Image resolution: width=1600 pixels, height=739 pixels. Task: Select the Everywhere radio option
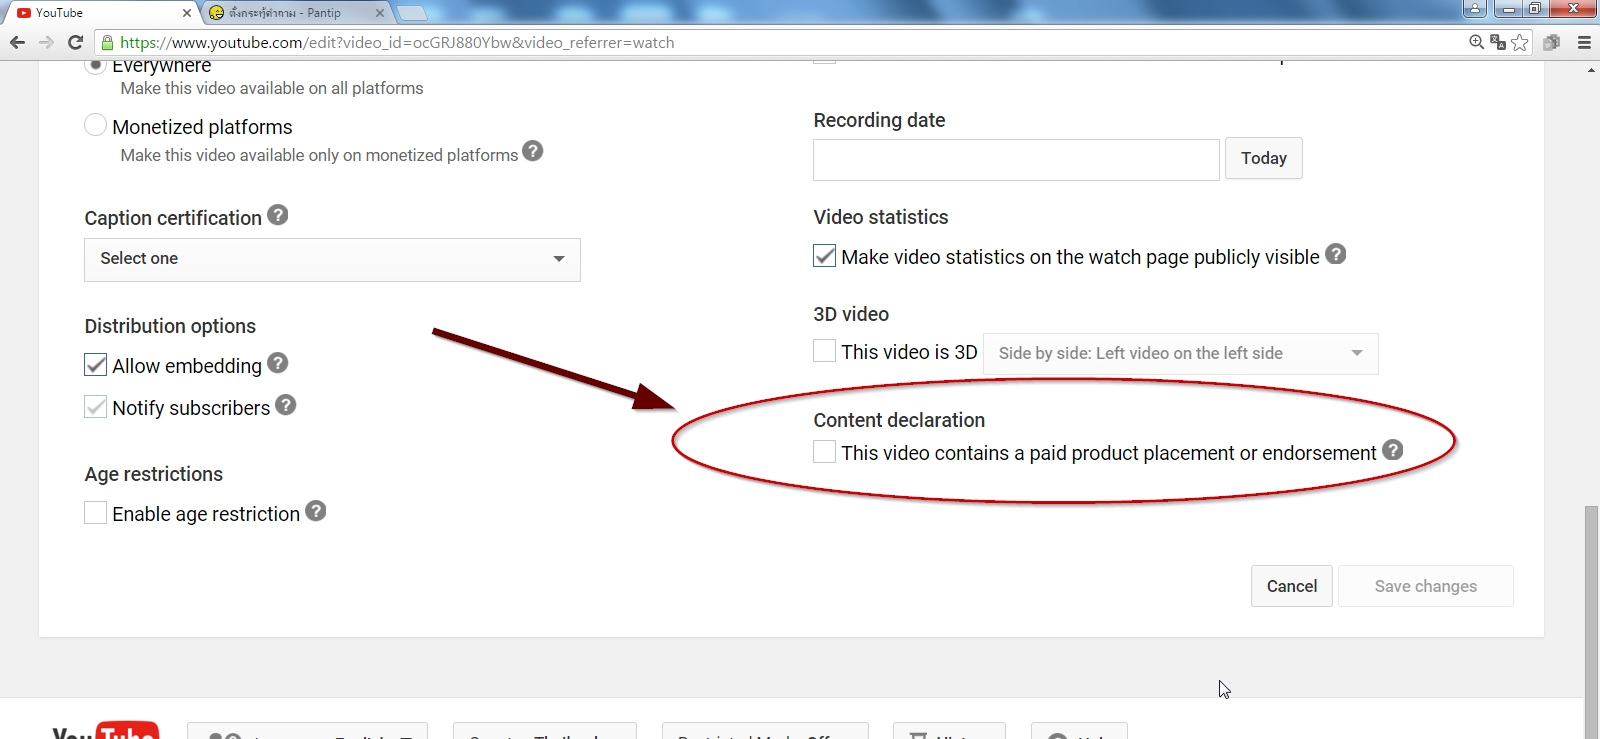(95, 64)
